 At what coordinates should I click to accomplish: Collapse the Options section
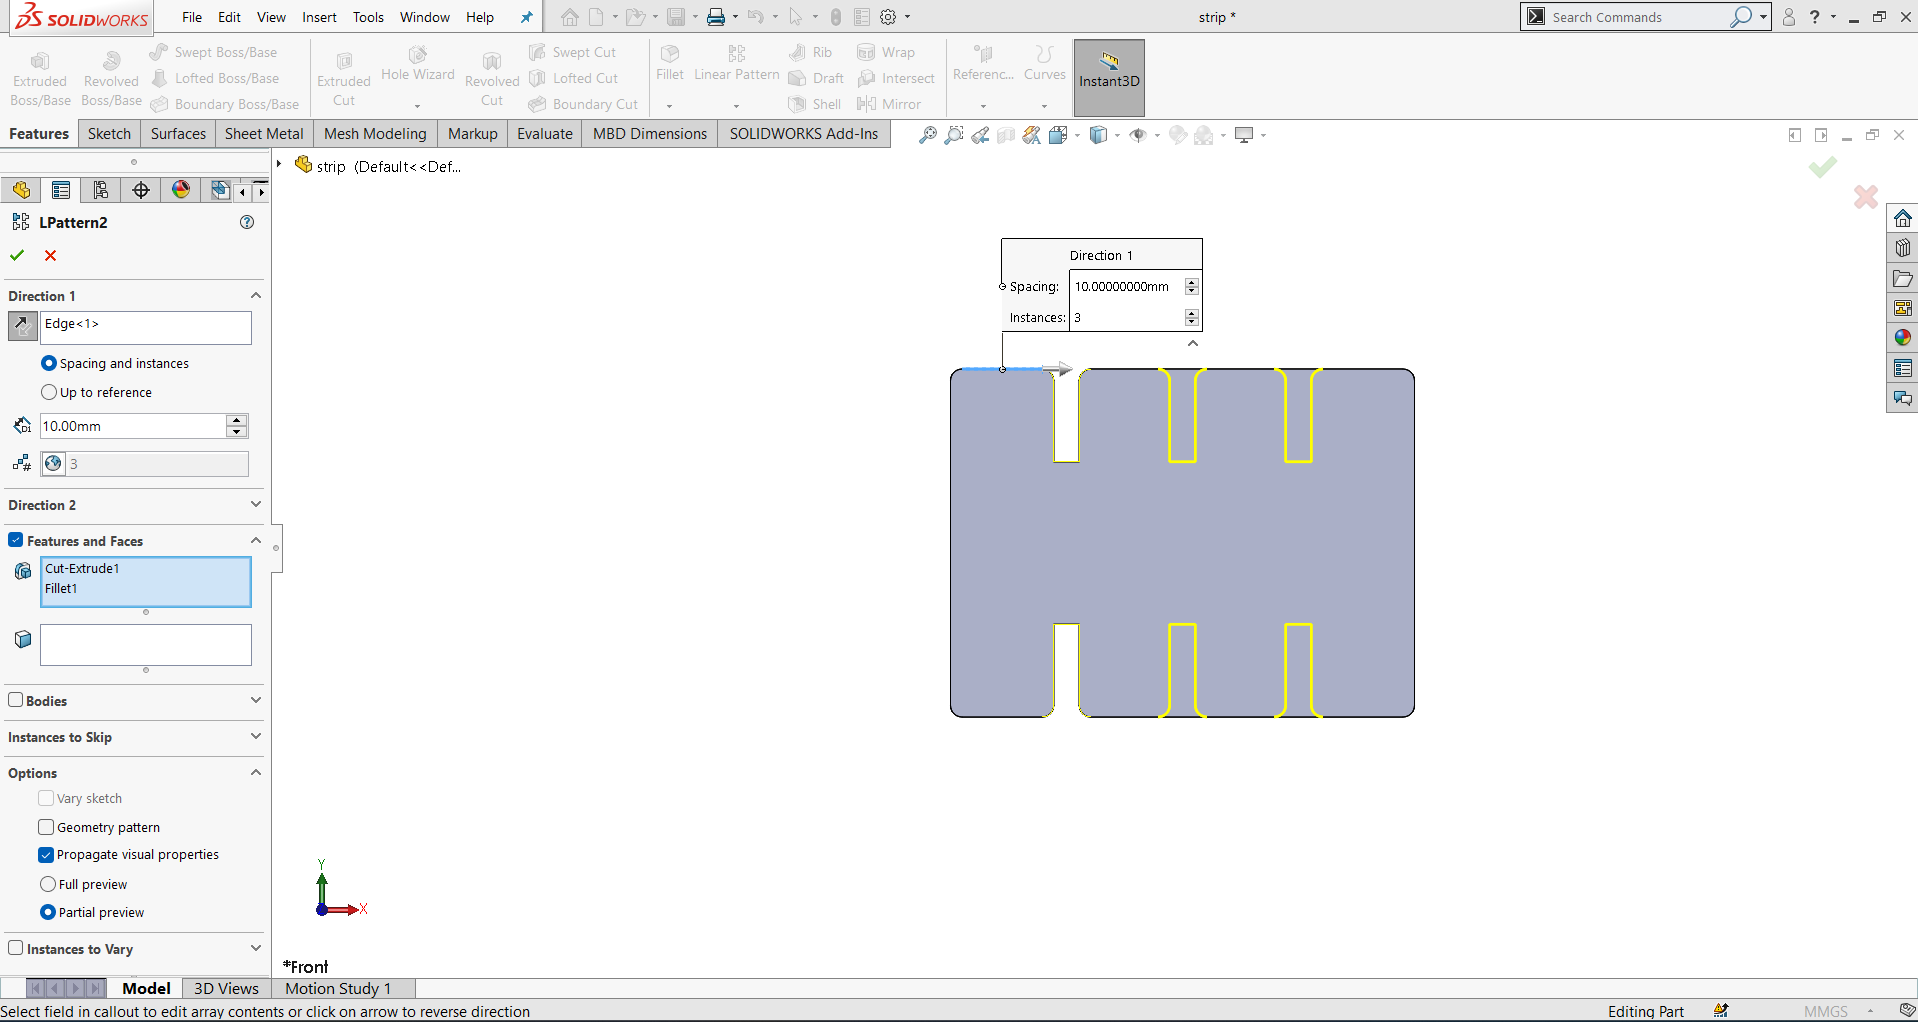(256, 773)
